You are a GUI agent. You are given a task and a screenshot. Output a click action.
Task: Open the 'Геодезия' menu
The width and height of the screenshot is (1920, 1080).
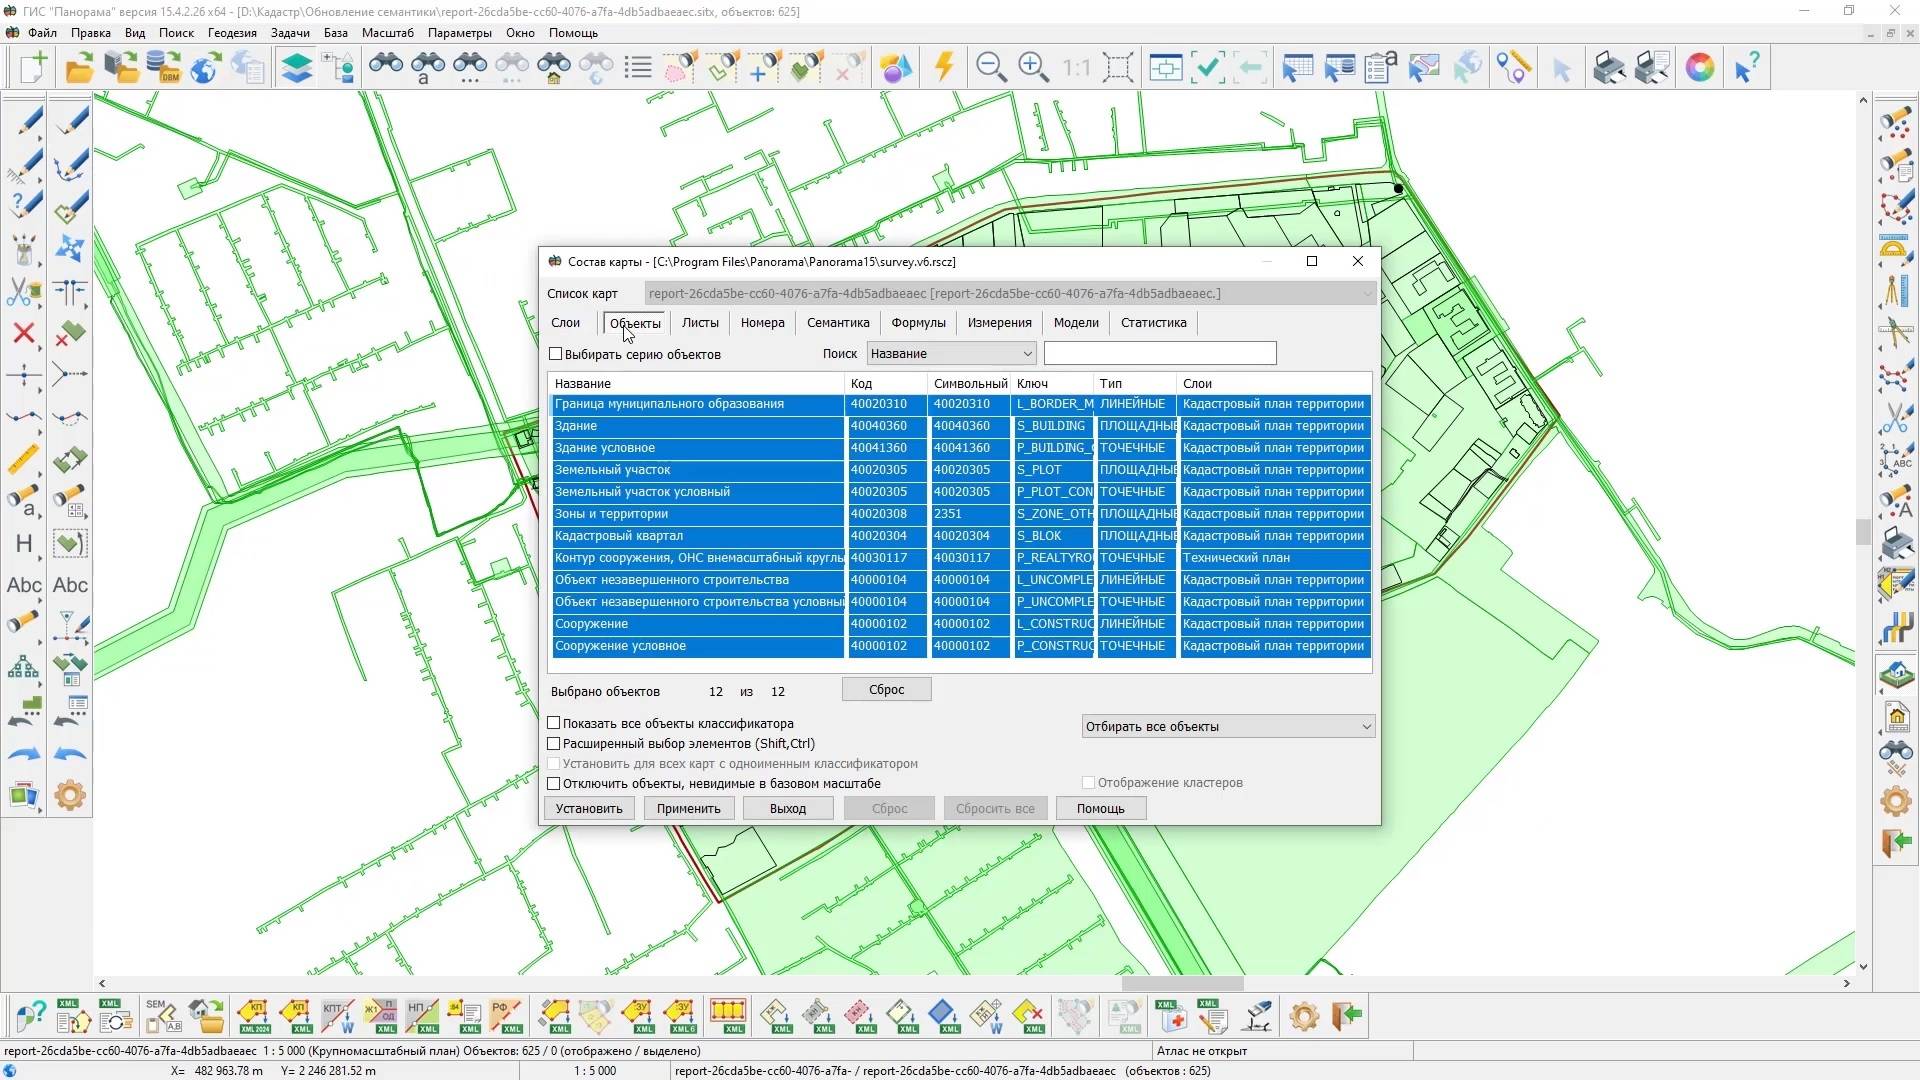point(232,33)
